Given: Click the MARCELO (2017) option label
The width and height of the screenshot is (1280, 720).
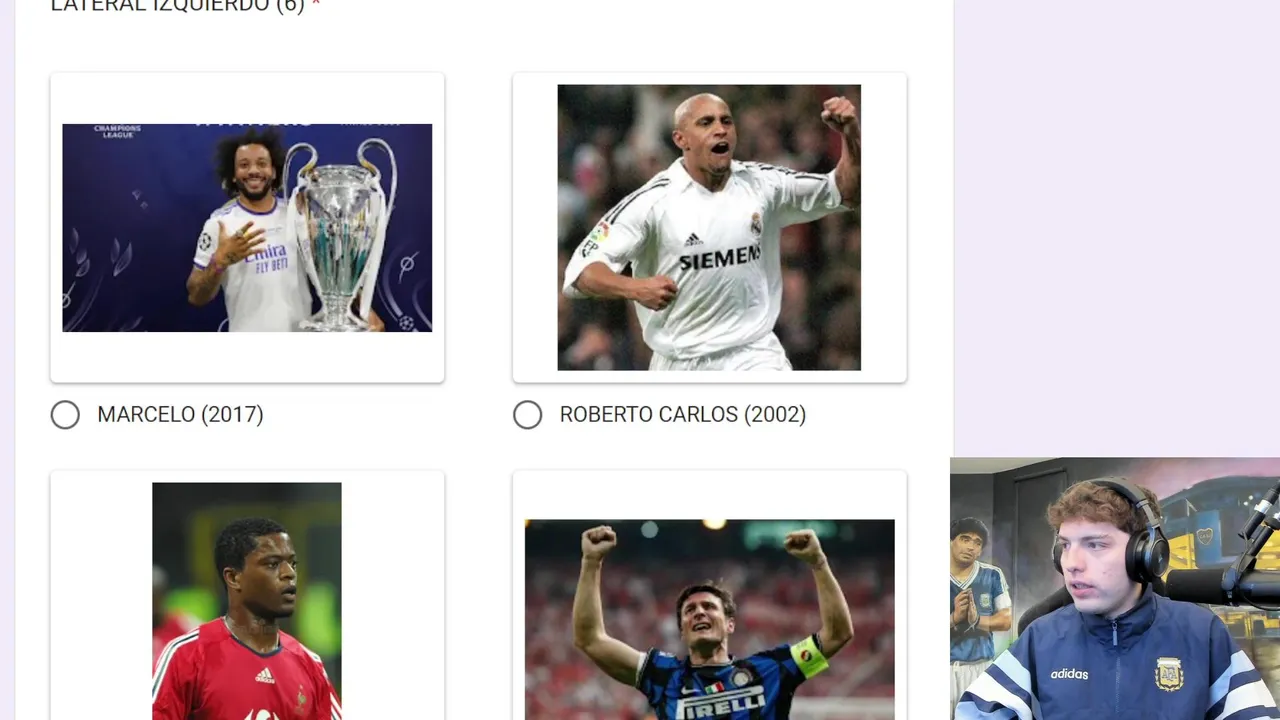Looking at the screenshot, I should pyautogui.click(x=180, y=414).
